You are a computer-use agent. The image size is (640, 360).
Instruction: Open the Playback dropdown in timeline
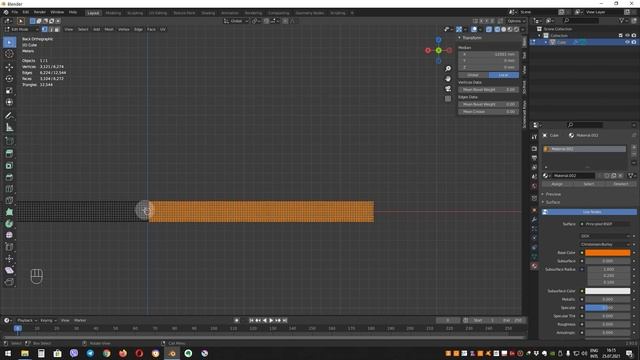pyautogui.click(x=27, y=320)
